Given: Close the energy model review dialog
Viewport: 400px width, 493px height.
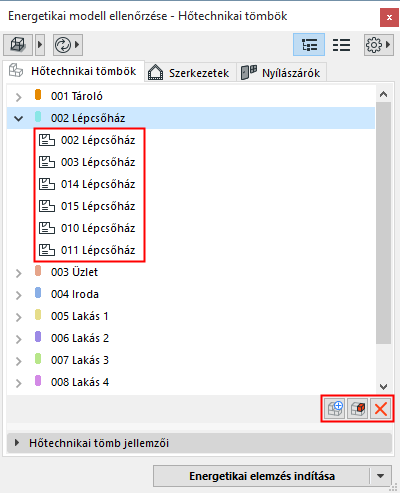Looking at the screenshot, I should pyautogui.click(x=389, y=17).
